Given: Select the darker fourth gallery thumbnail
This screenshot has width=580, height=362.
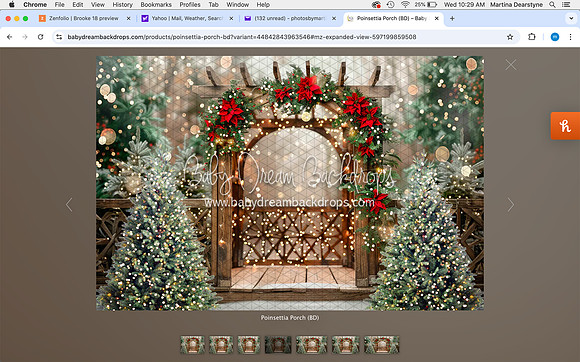Looking at the screenshot, I should [278, 345].
